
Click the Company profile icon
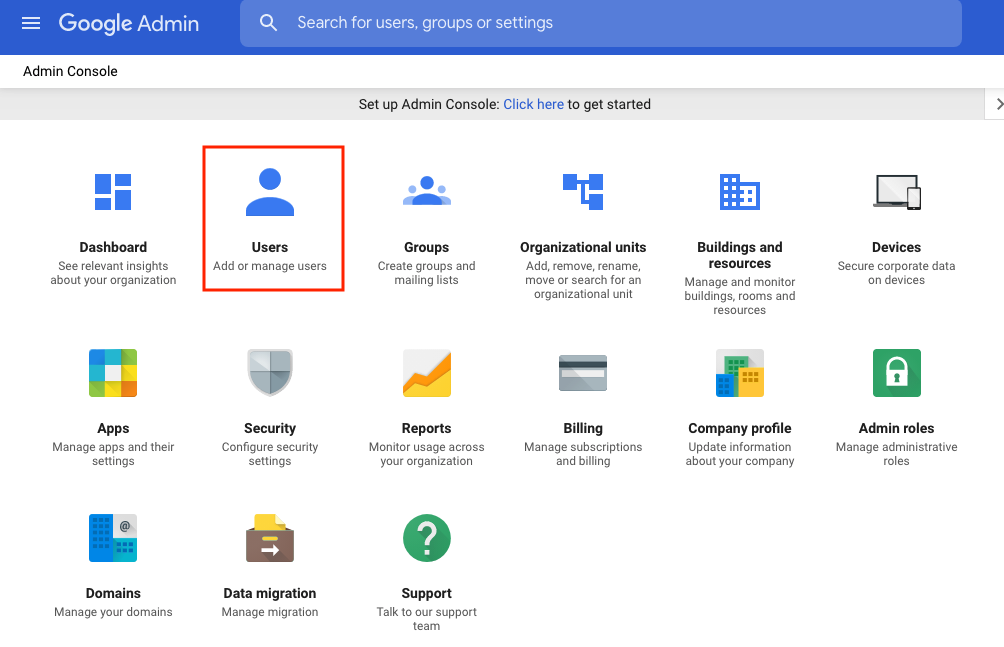click(x=740, y=373)
